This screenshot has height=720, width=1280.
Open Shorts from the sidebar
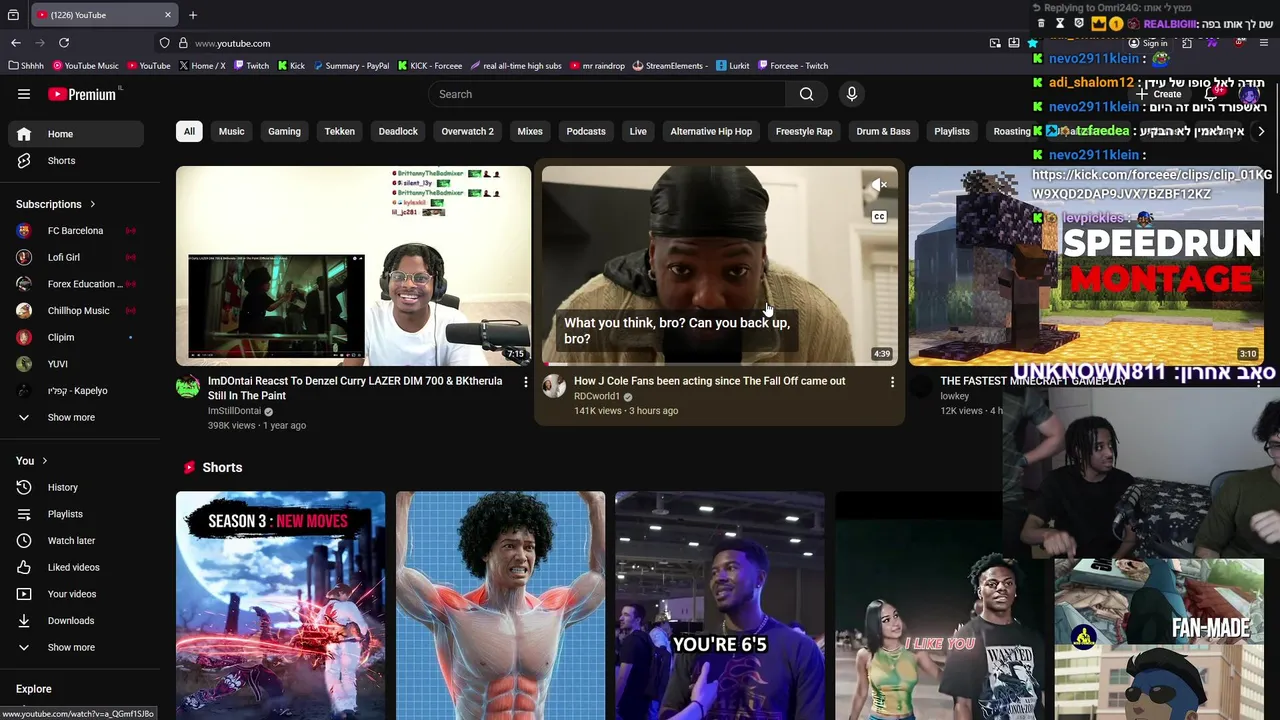[x=76, y=161]
